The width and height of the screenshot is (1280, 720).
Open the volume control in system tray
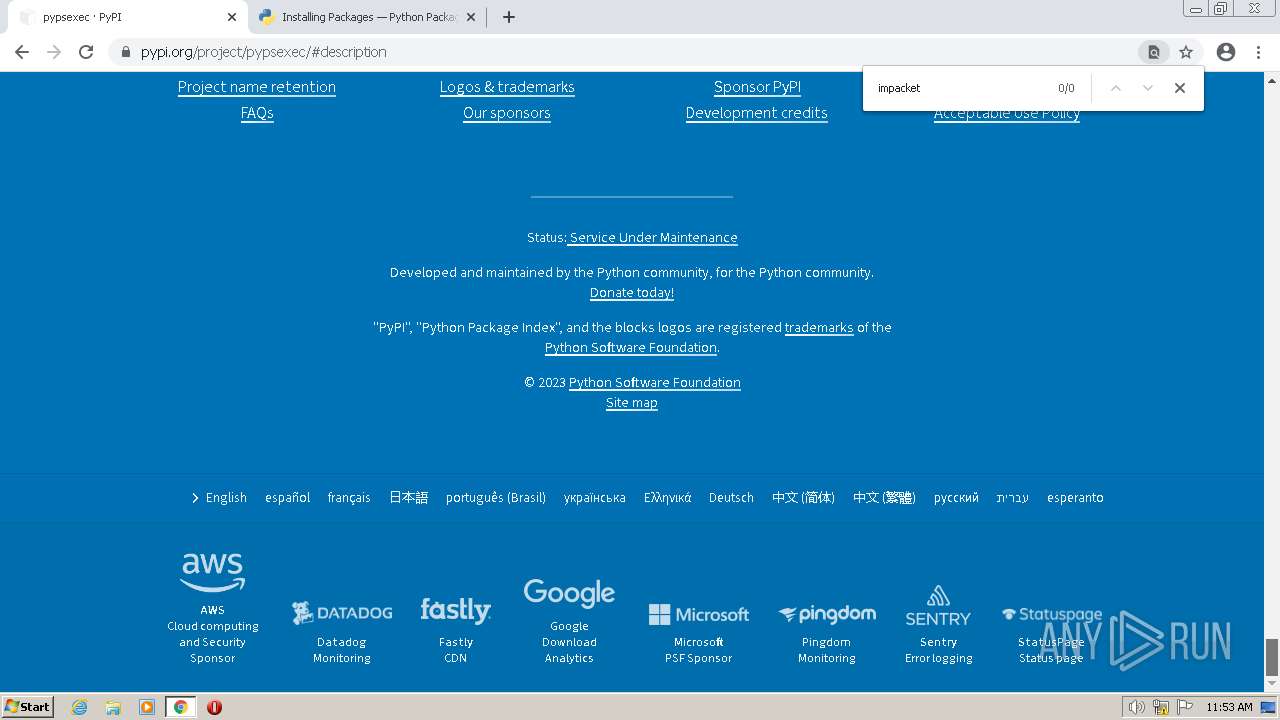1137,707
